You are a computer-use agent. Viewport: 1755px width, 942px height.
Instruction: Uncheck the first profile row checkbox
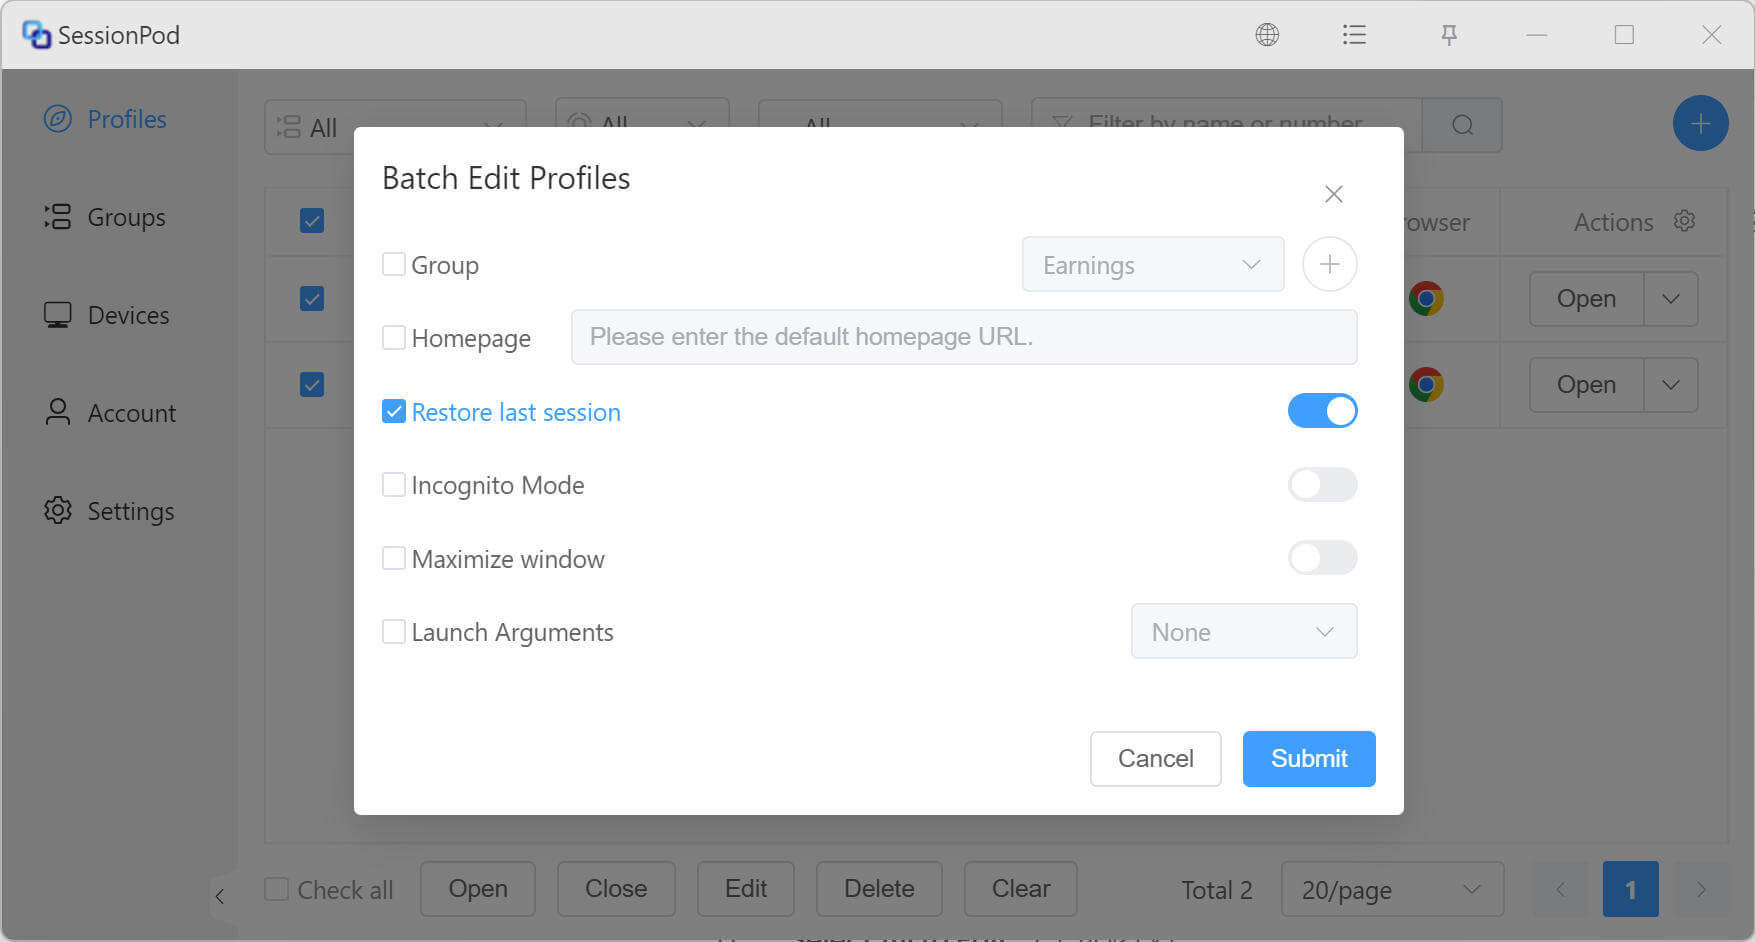pyautogui.click(x=312, y=298)
